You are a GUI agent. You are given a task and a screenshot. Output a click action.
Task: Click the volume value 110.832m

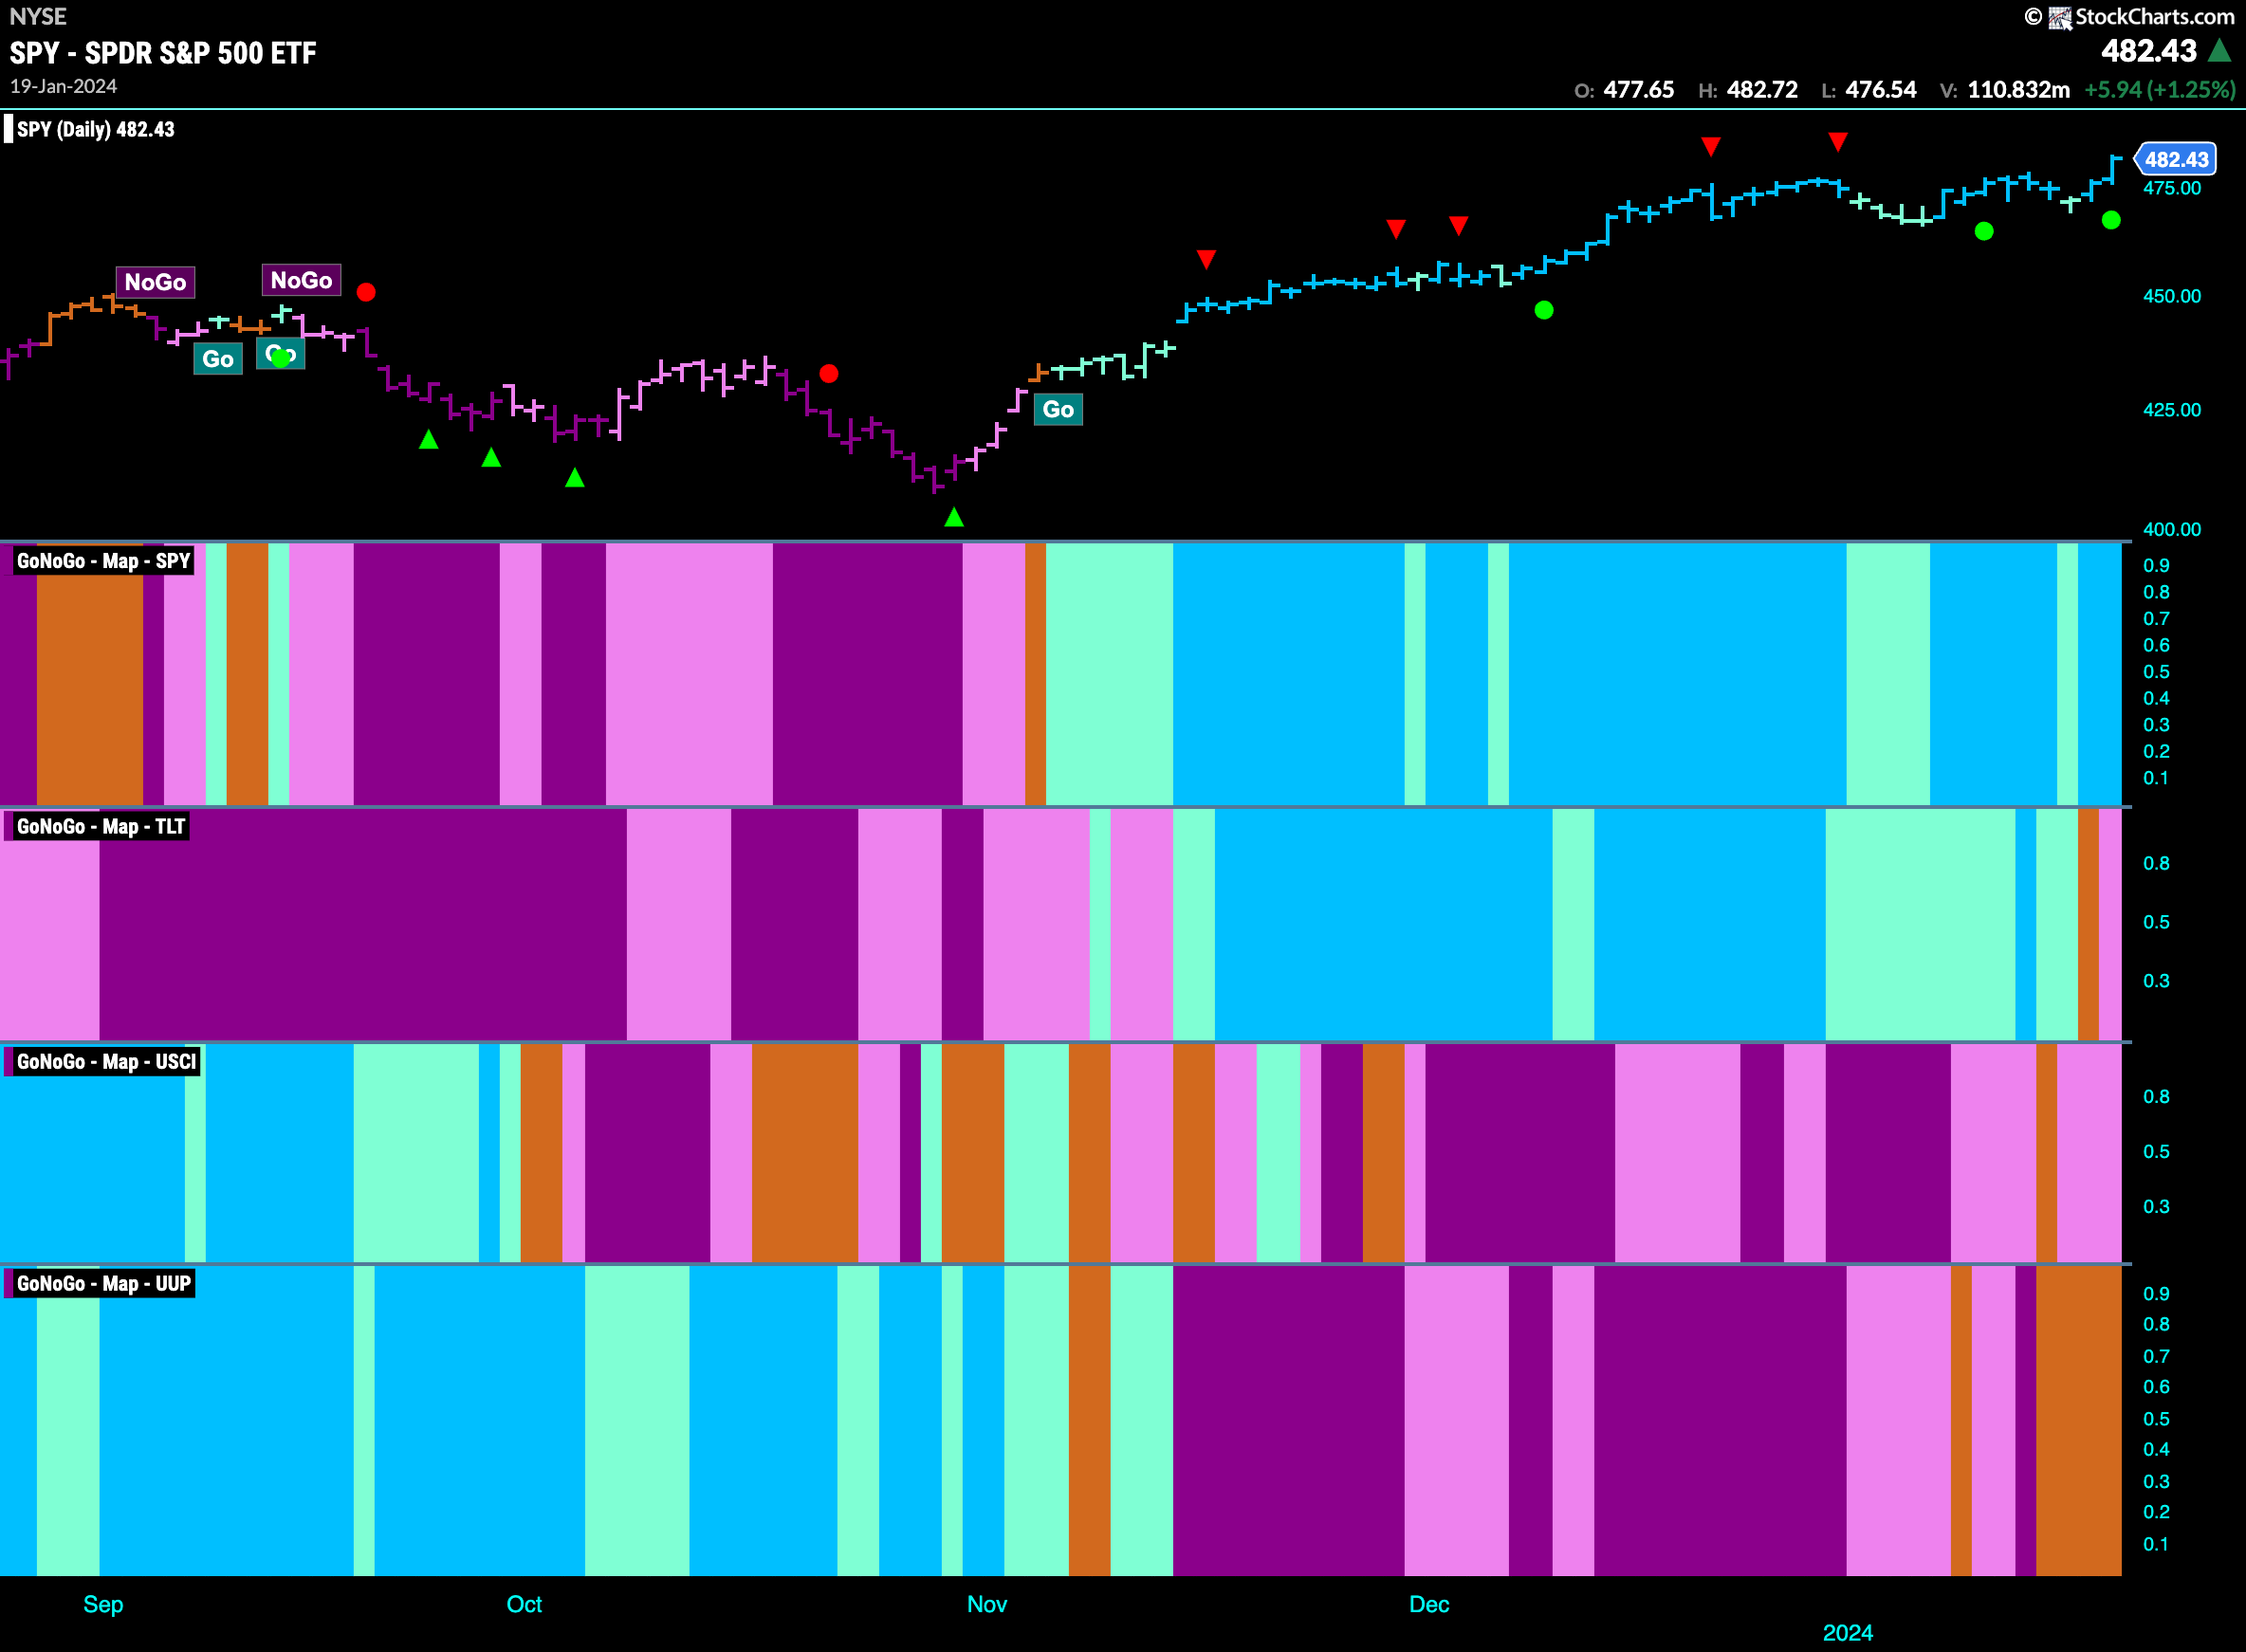click(x=2018, y=90)
